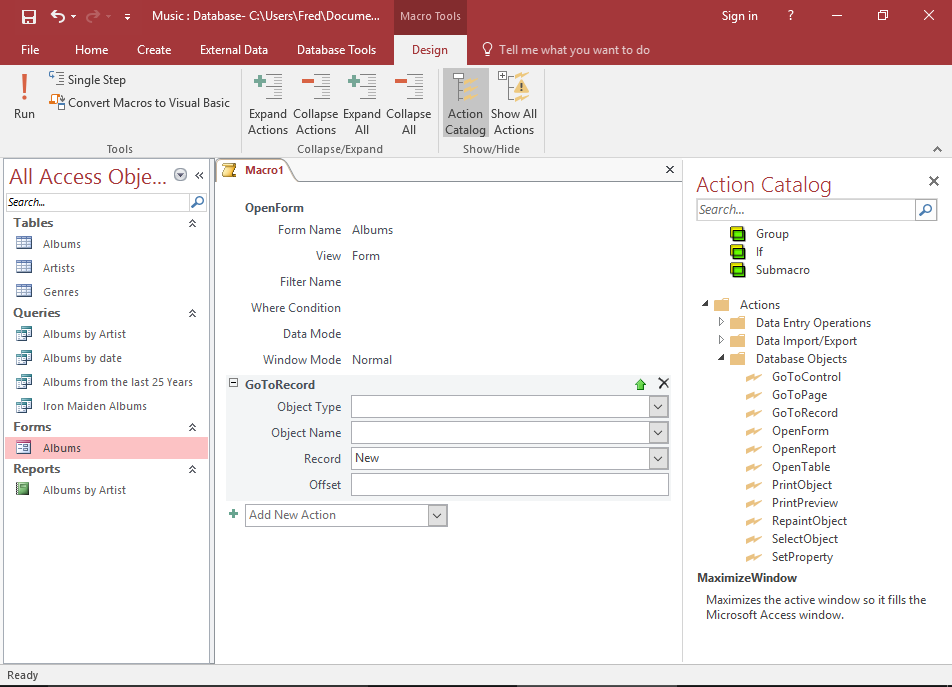Screen dimensions: 952x687
Task: Open the Customize Quick Access Toolbar arrow
Action: pos(127,17)
